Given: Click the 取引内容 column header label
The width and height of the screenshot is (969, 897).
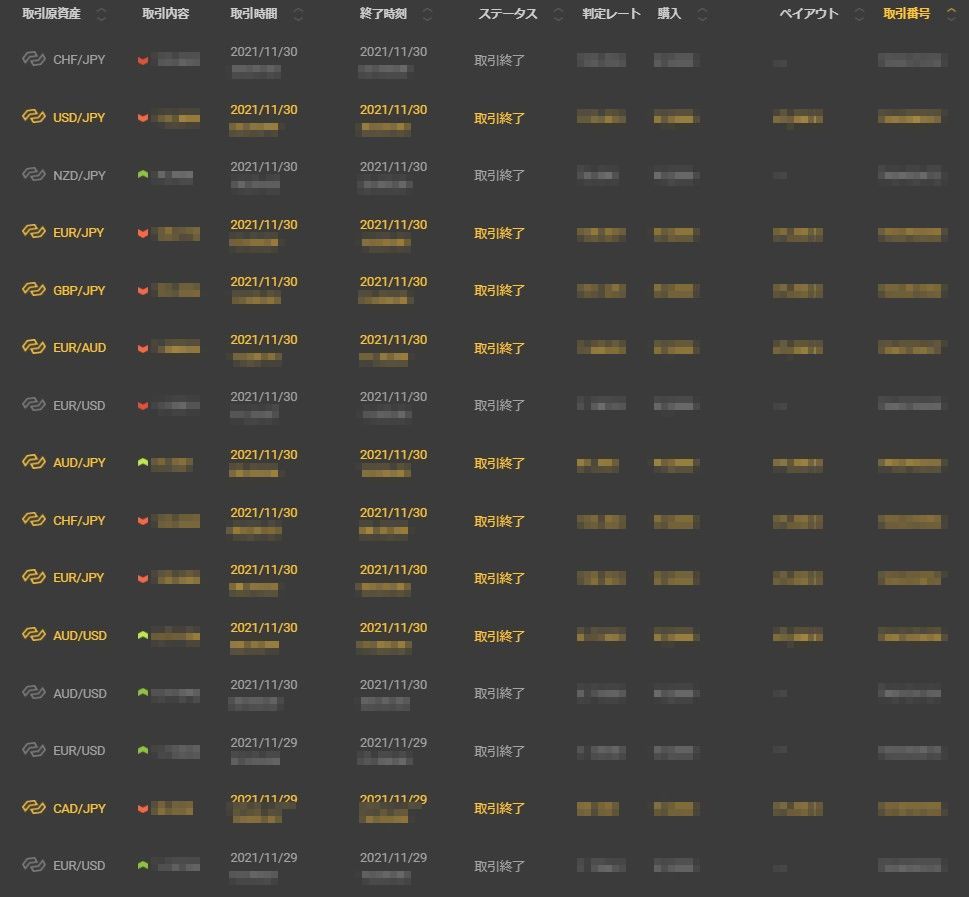Looking at the screenshot, I should [166, 15].
